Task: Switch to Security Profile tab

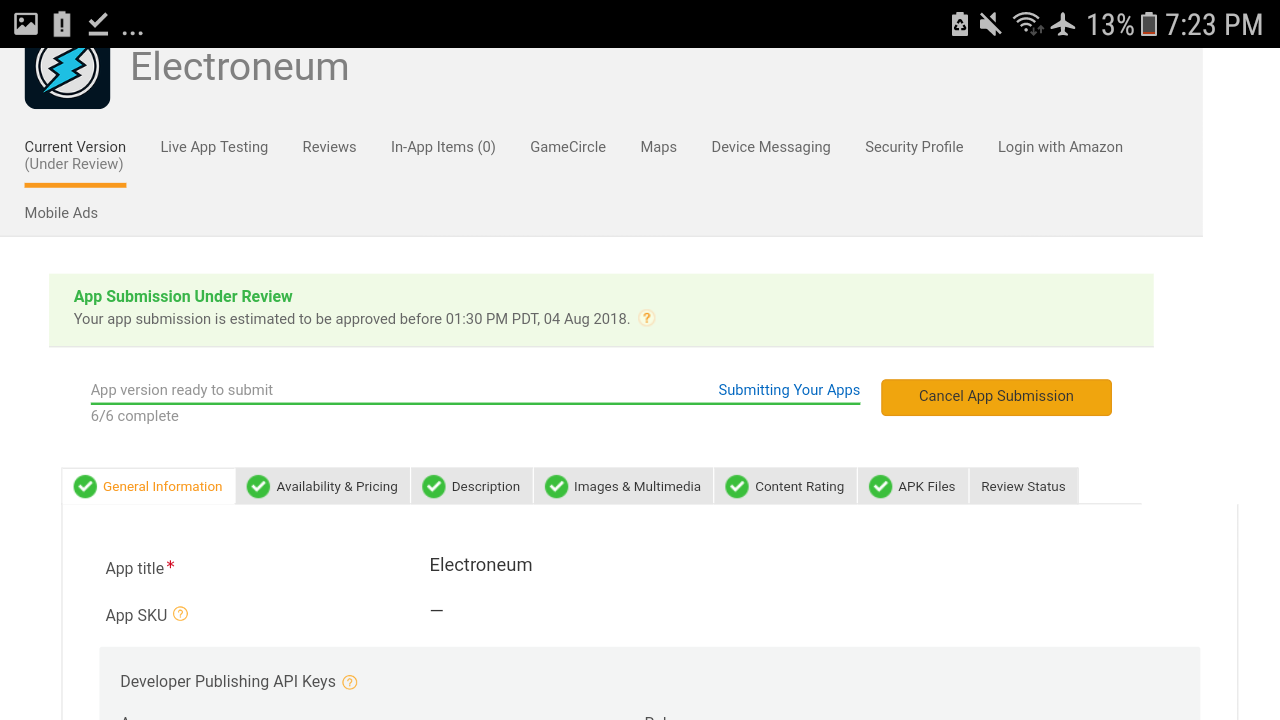Action: point(914,147)
